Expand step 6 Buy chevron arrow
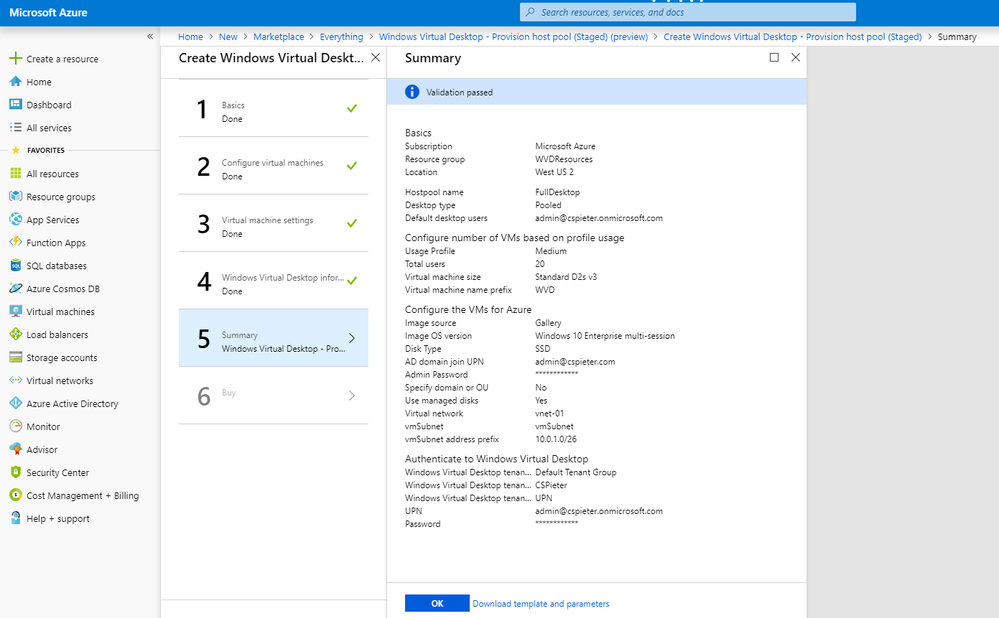The width and height of the screenshot is (999, 618). point(352,396)
